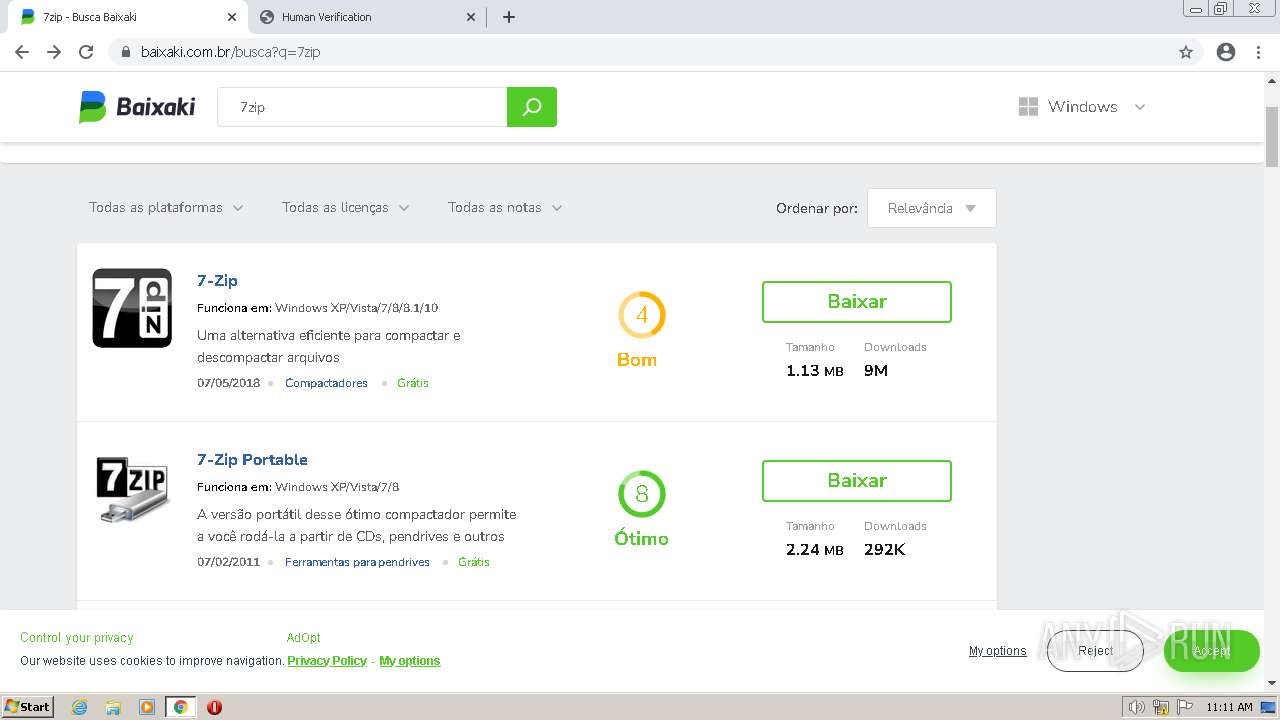Switch to the Human Verification tab

[368, 17]
